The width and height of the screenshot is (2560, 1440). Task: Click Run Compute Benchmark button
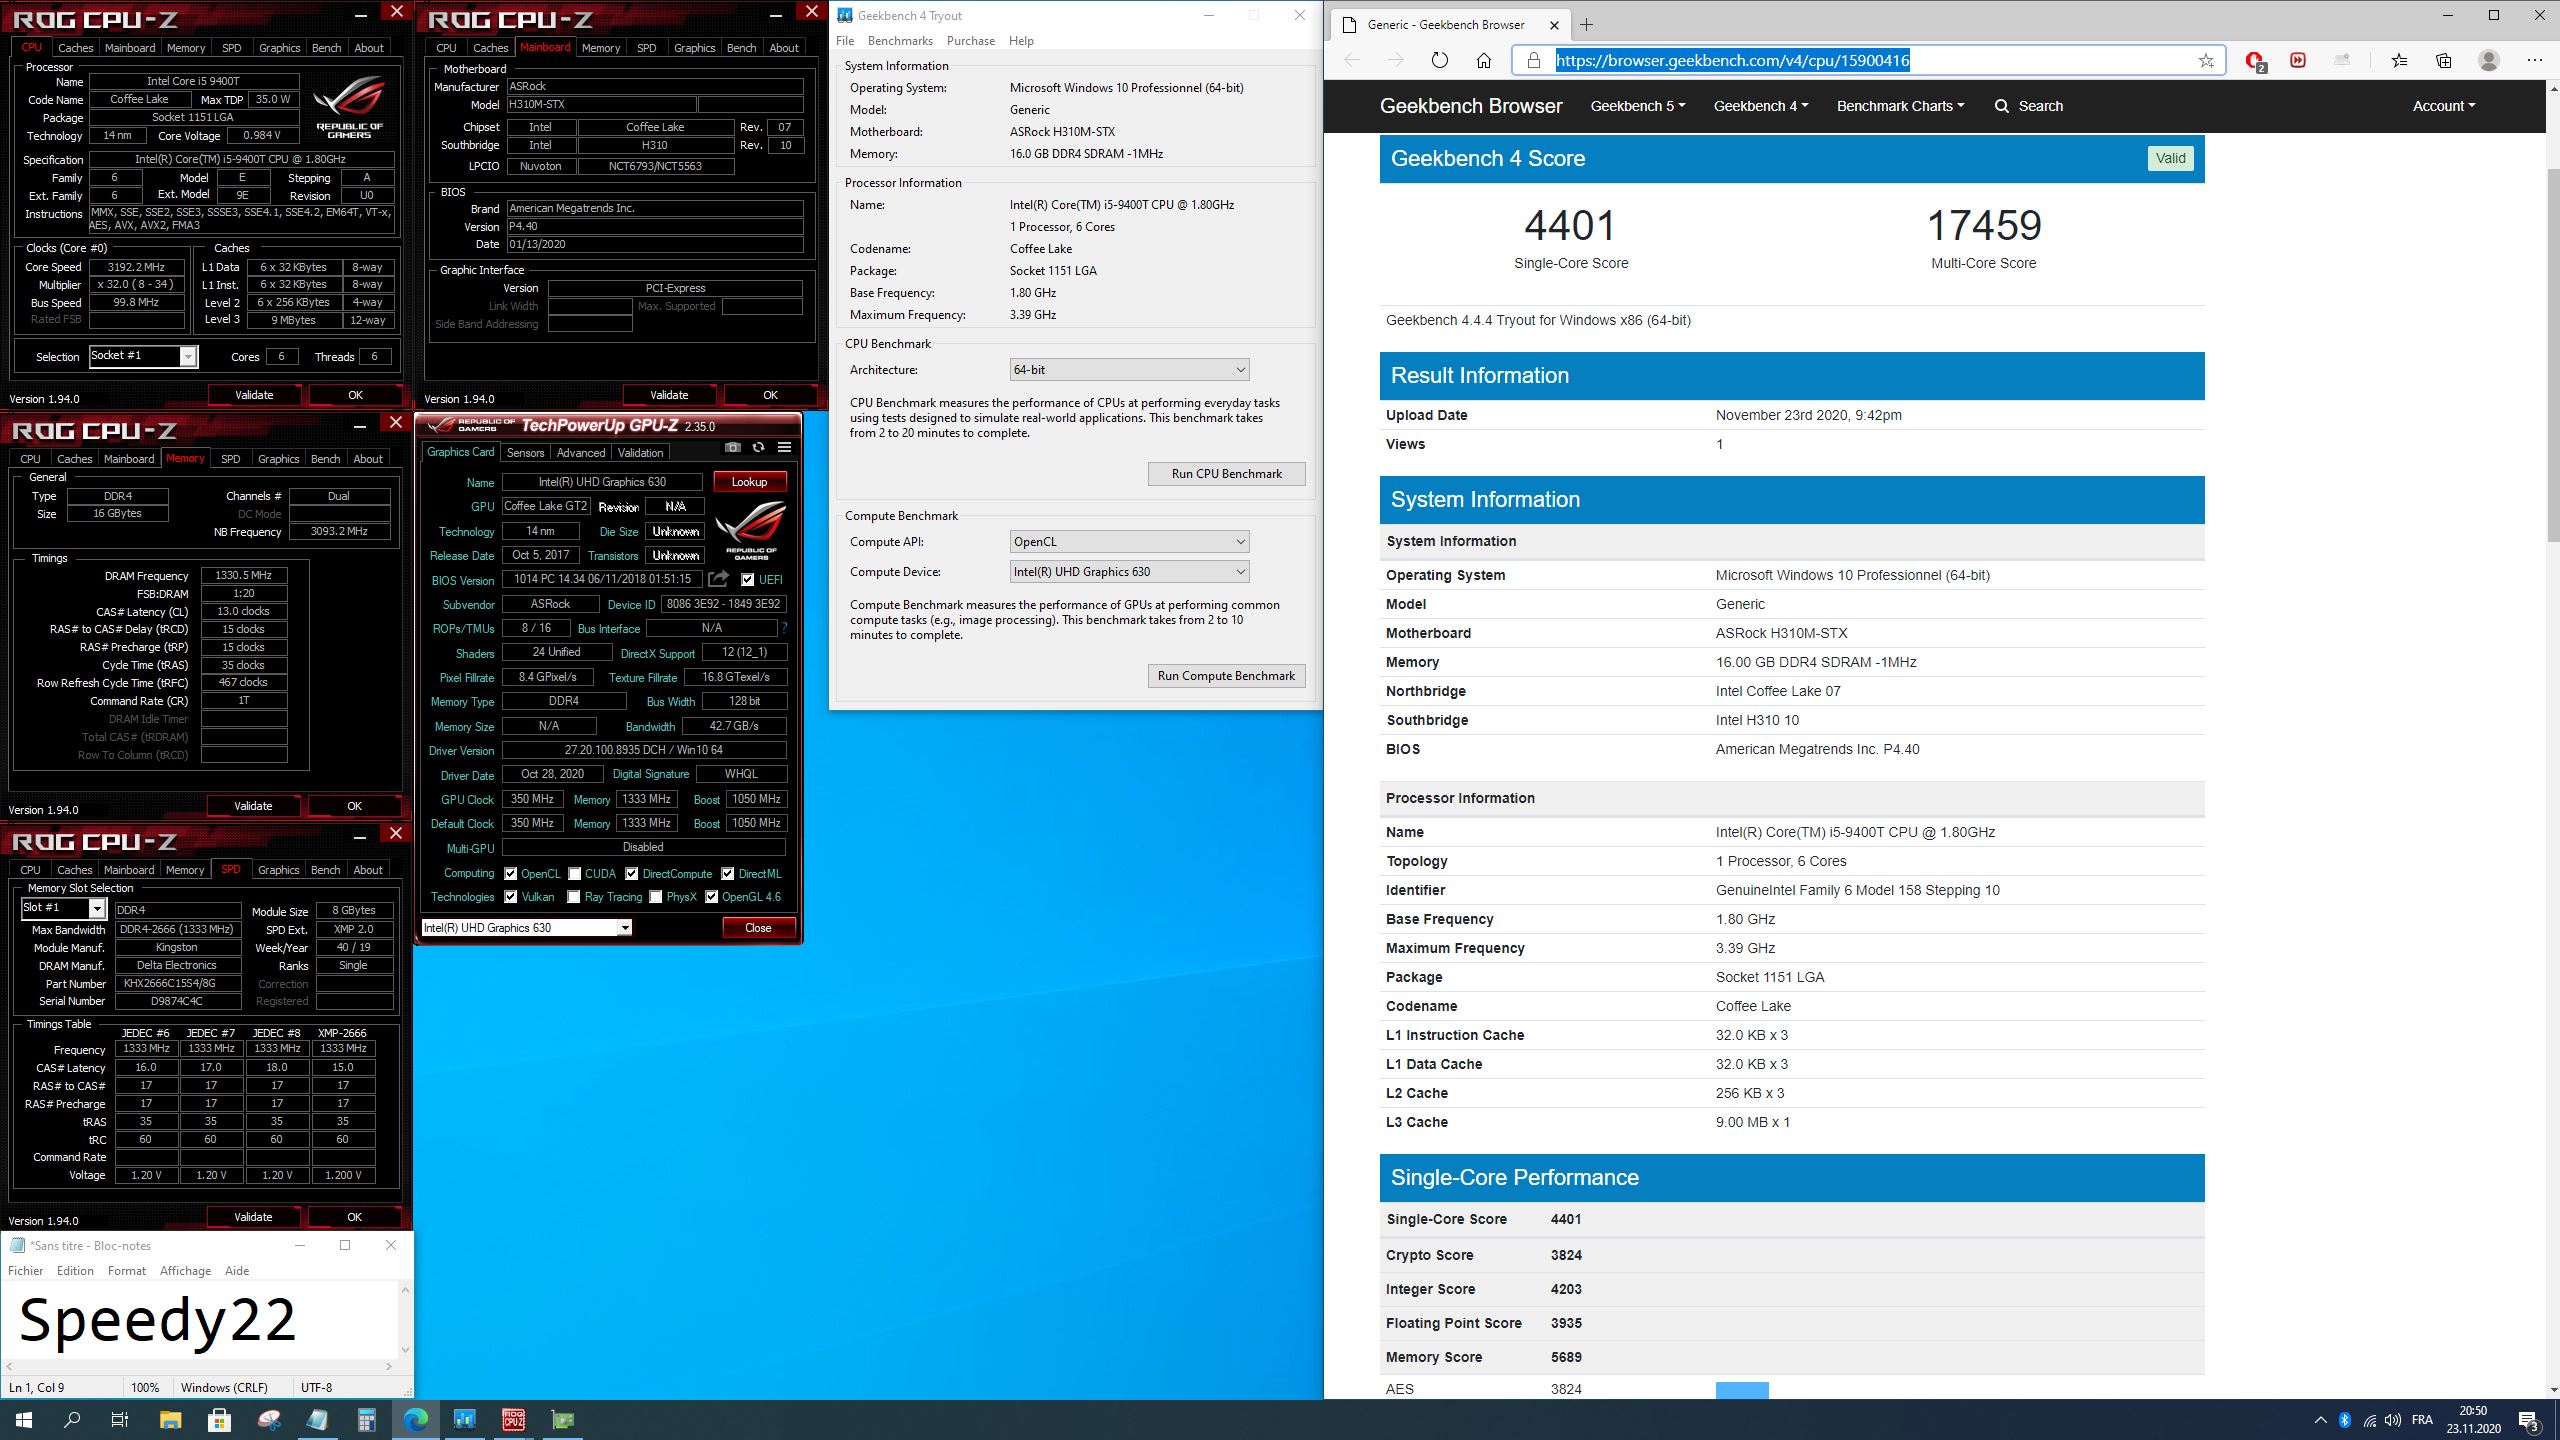pyautogui.click(x=1226, y=676)
